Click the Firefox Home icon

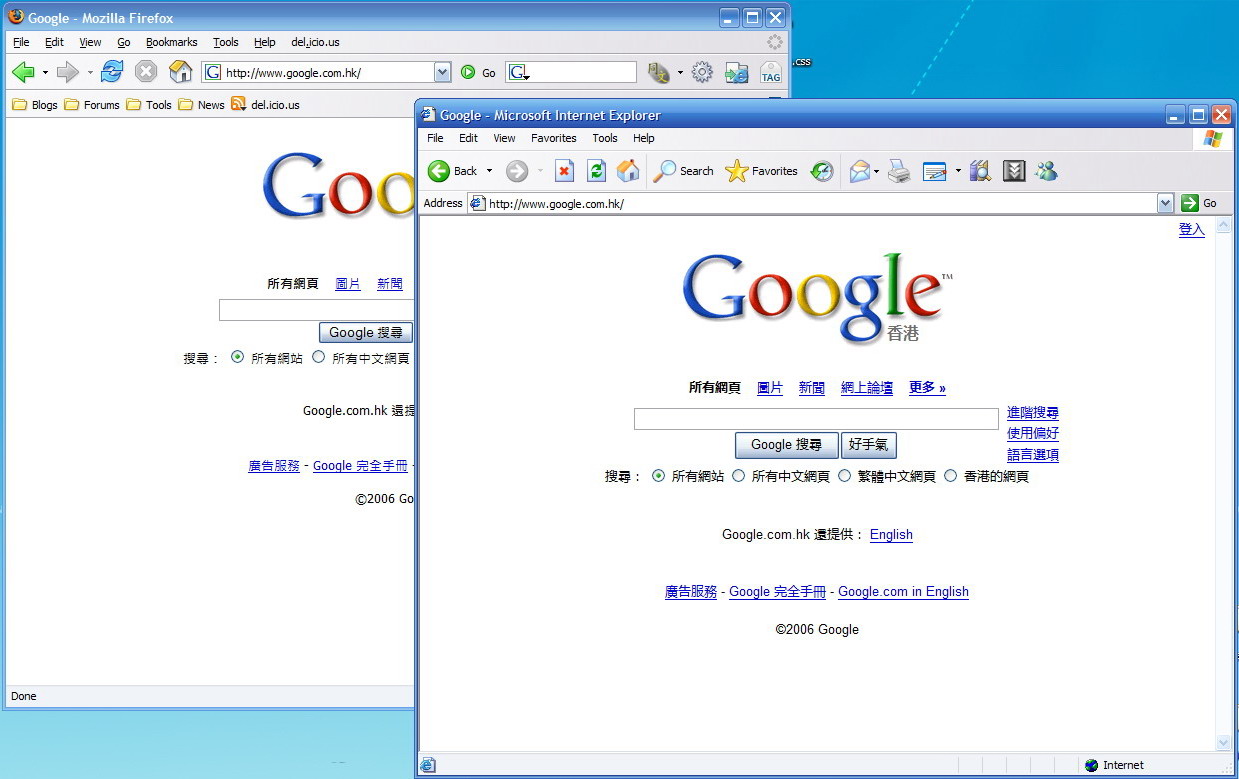(180, 72)
